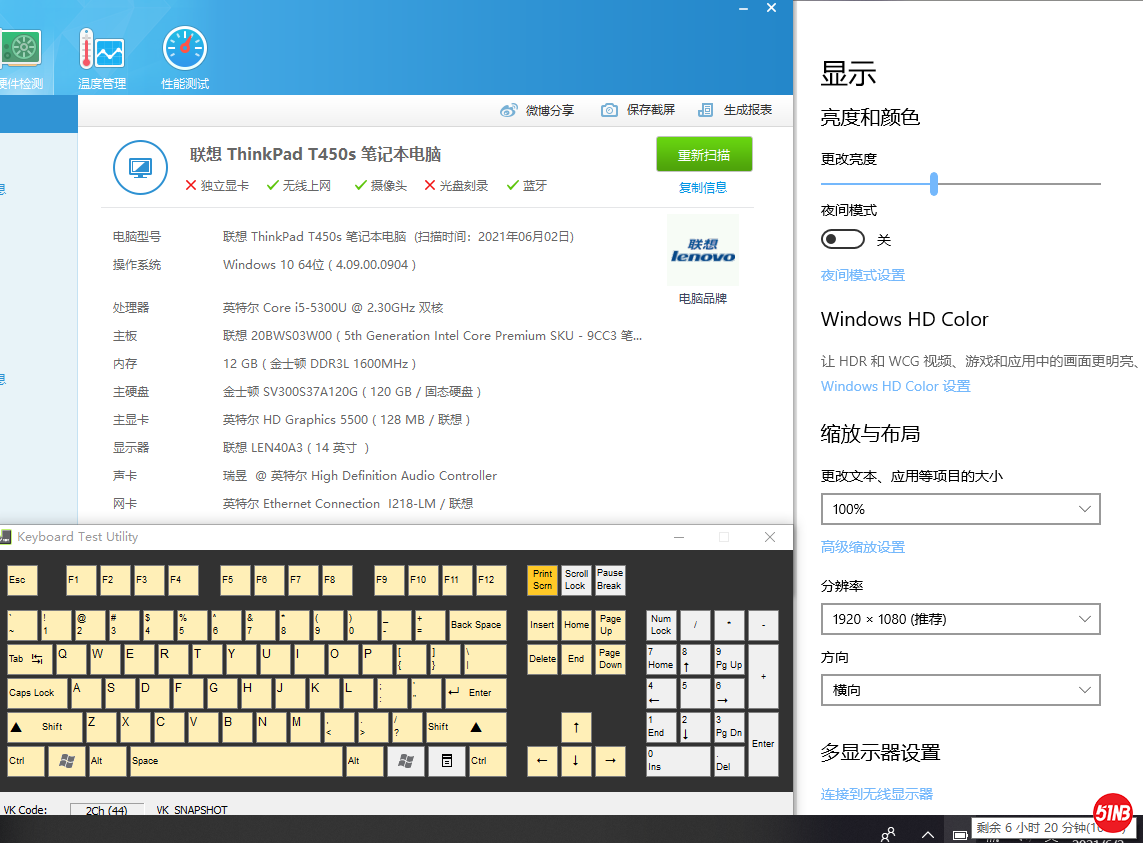The width and height of the screenshot is (1143, 843).
Task: Click the up arrow key
Action: pos(576,727)
